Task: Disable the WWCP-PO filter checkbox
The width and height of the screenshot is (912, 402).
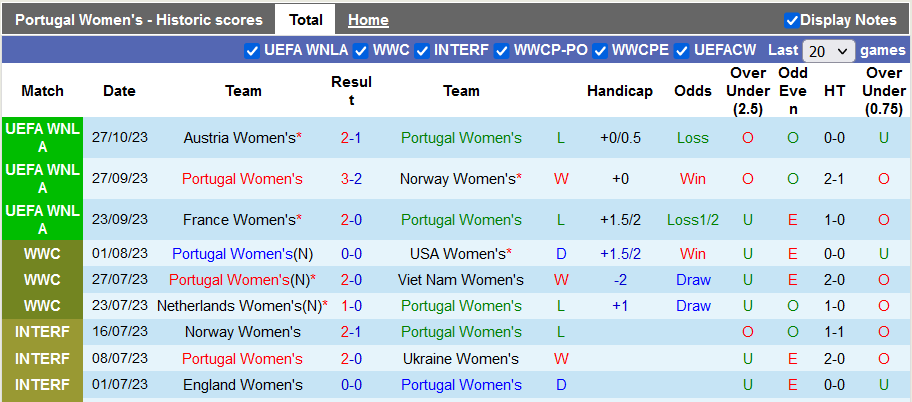Action: click(x=502, y=50)
